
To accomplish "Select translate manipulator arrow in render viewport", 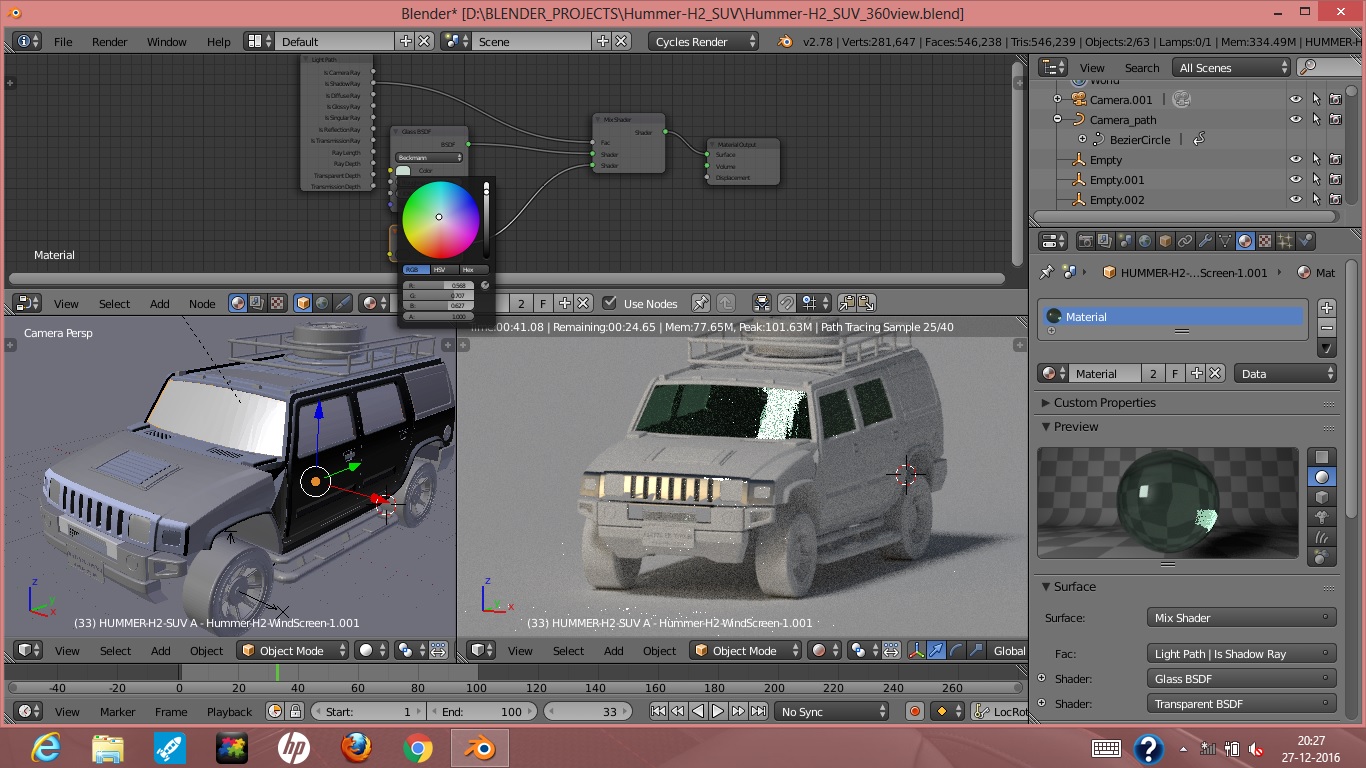I will [x=936, y=650].
